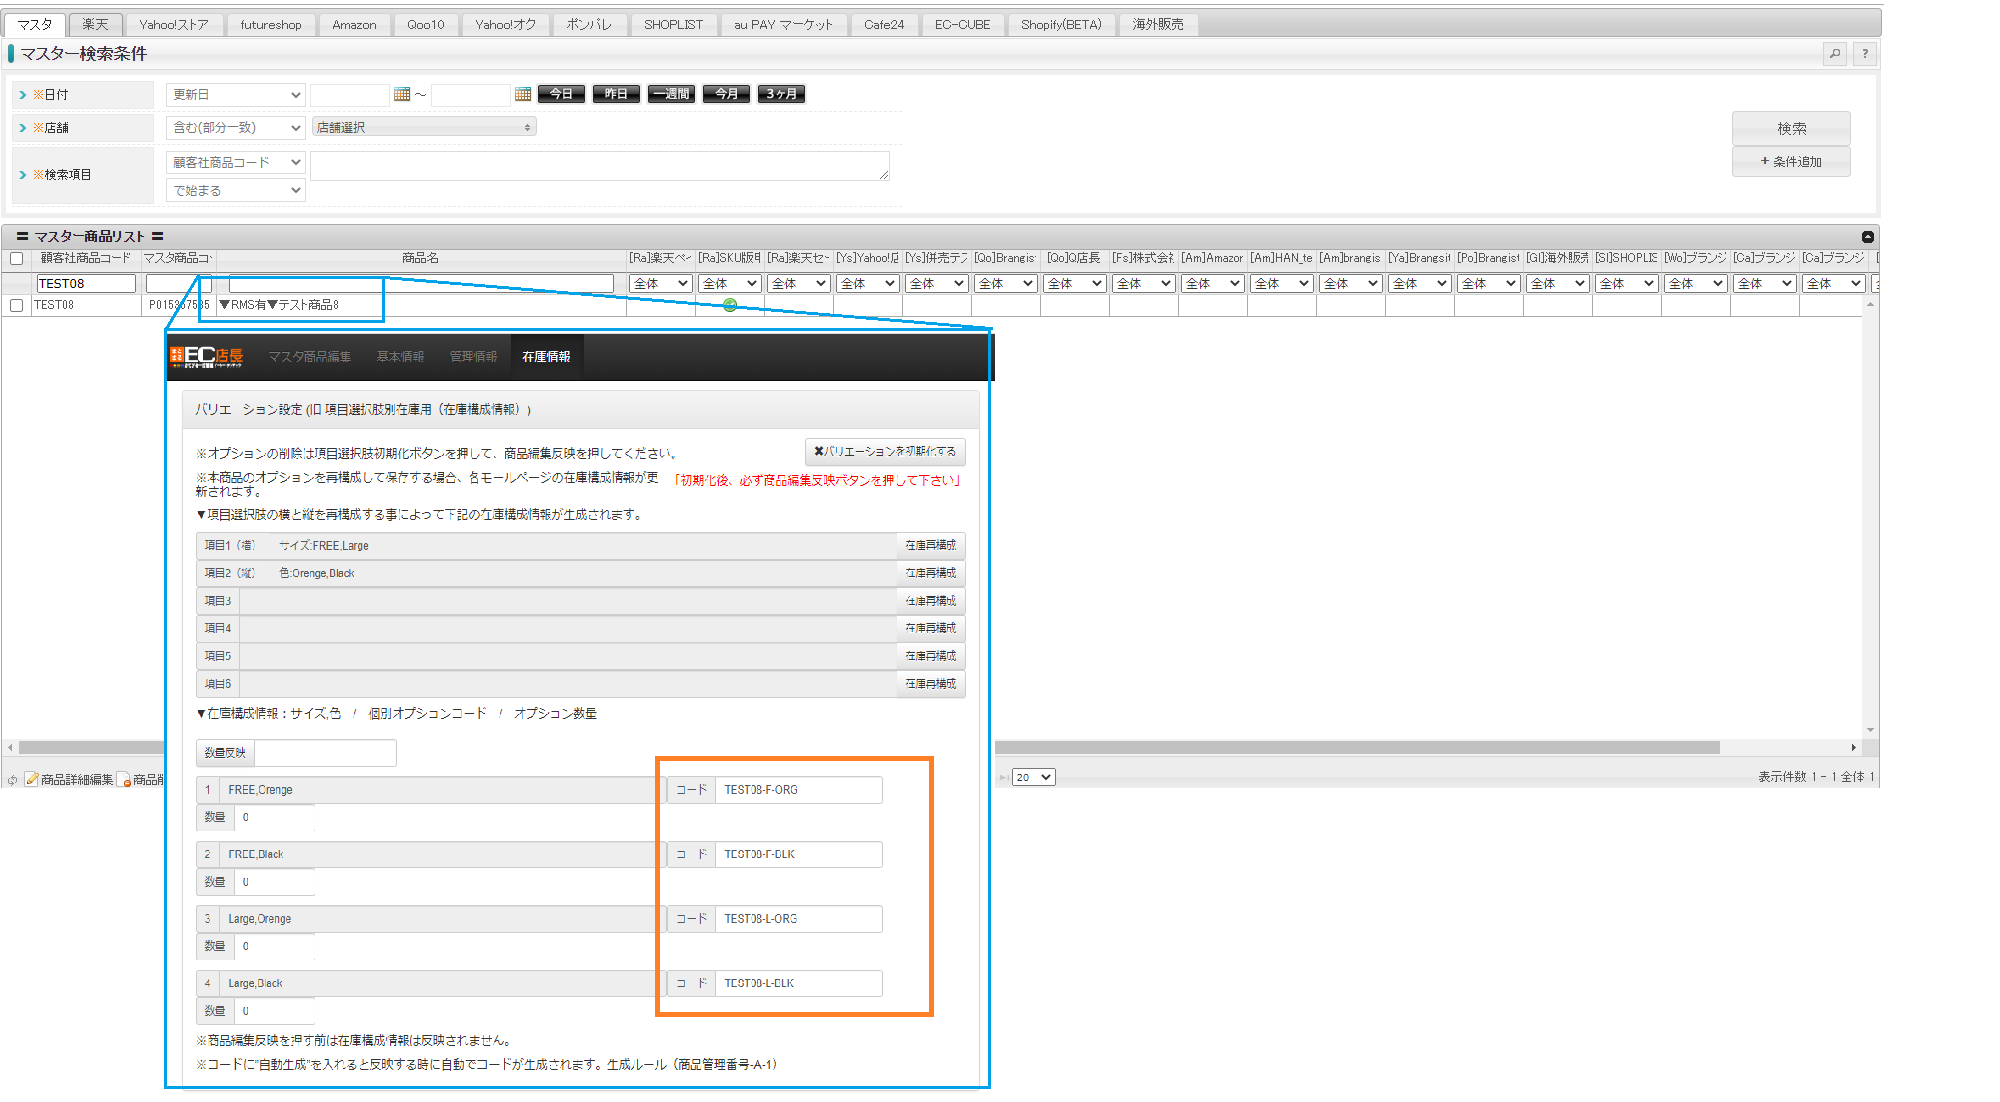The image size is (2000, 1102).
Task: Open the で始まる match type dropdown
Action: (x=236, y=190)
